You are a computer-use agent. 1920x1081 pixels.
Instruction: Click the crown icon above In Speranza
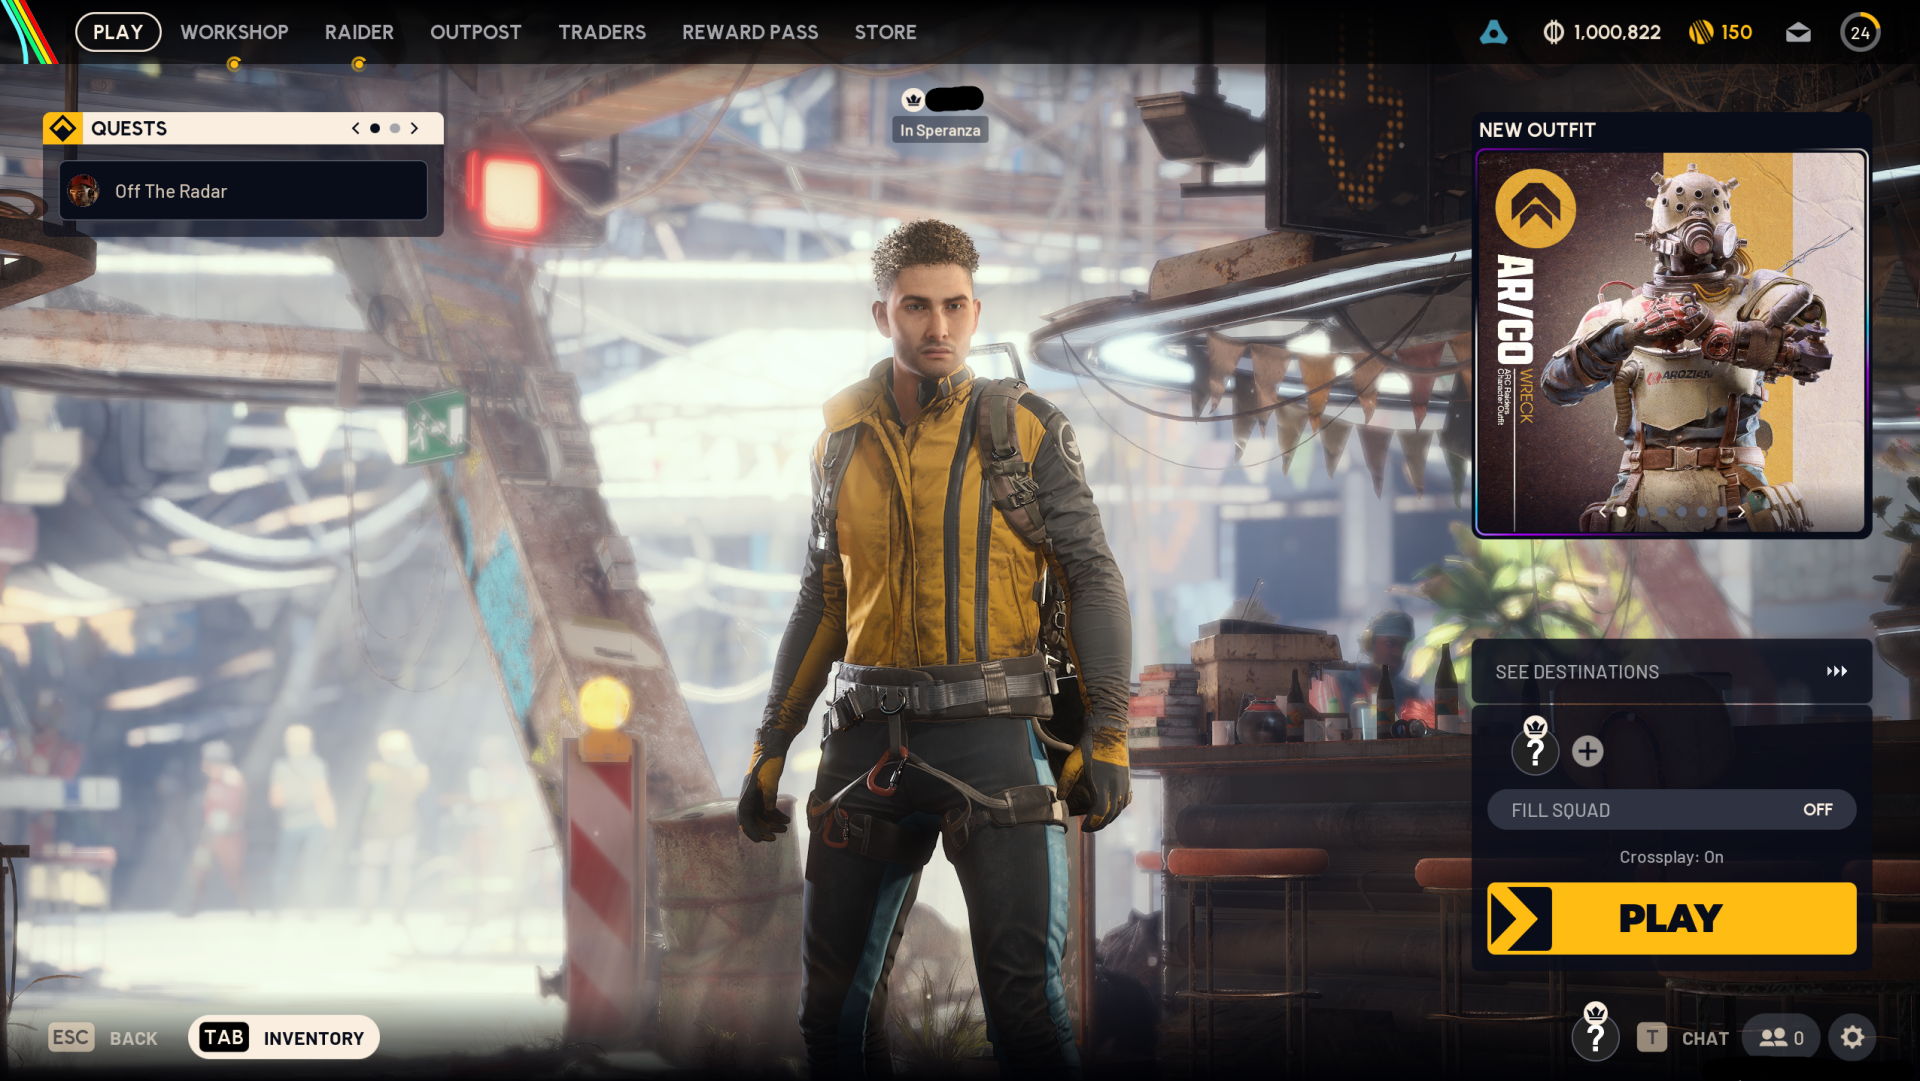[x=913, y=99]
